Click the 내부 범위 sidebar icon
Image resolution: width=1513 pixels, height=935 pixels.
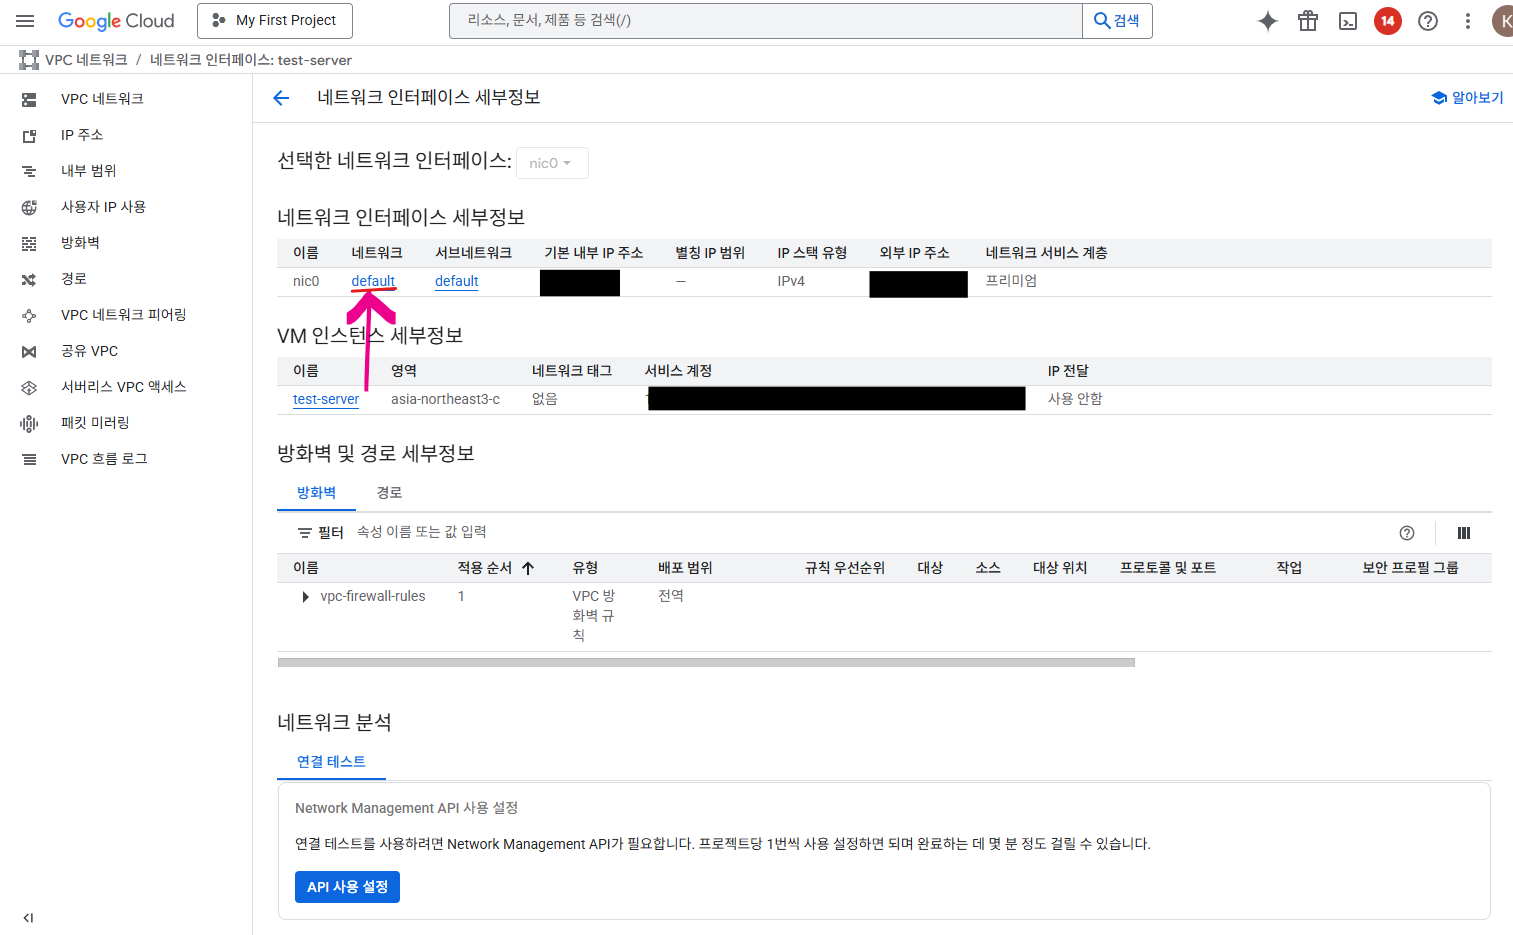(x=29, y=171)
